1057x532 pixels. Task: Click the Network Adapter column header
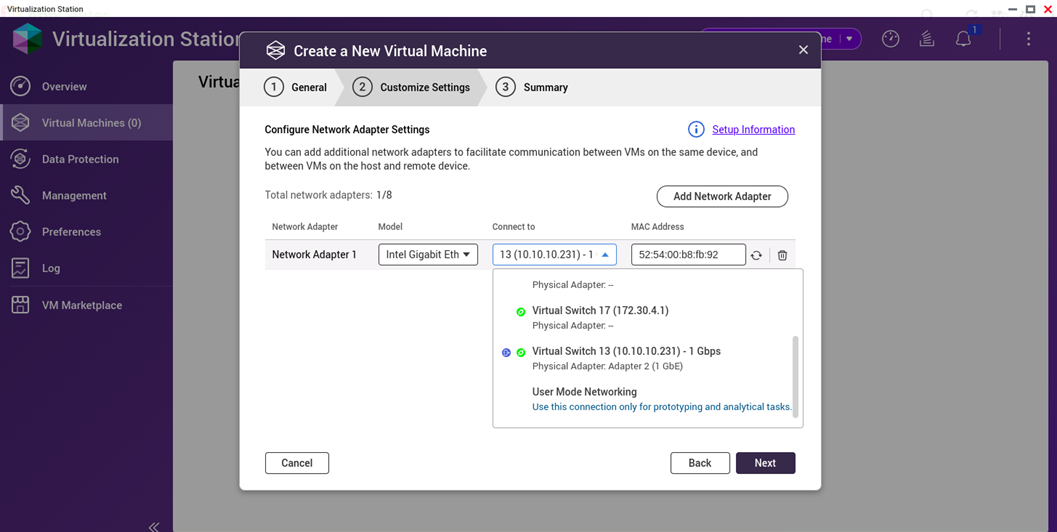305,227
